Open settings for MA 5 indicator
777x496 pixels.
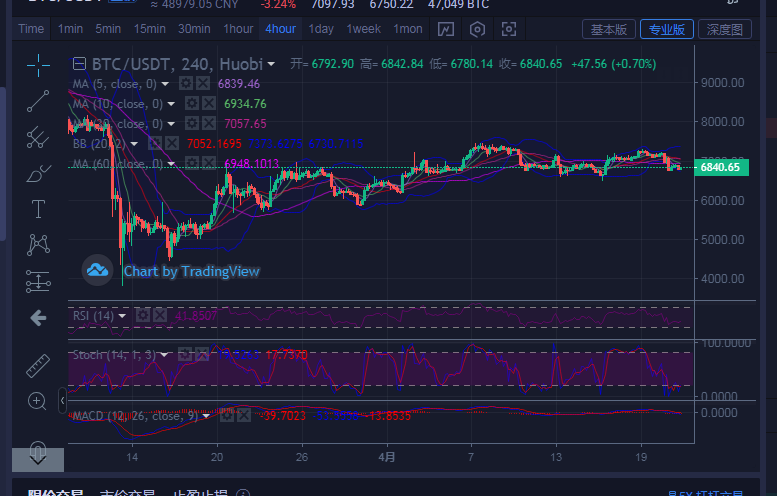click(x=186, y=83)
